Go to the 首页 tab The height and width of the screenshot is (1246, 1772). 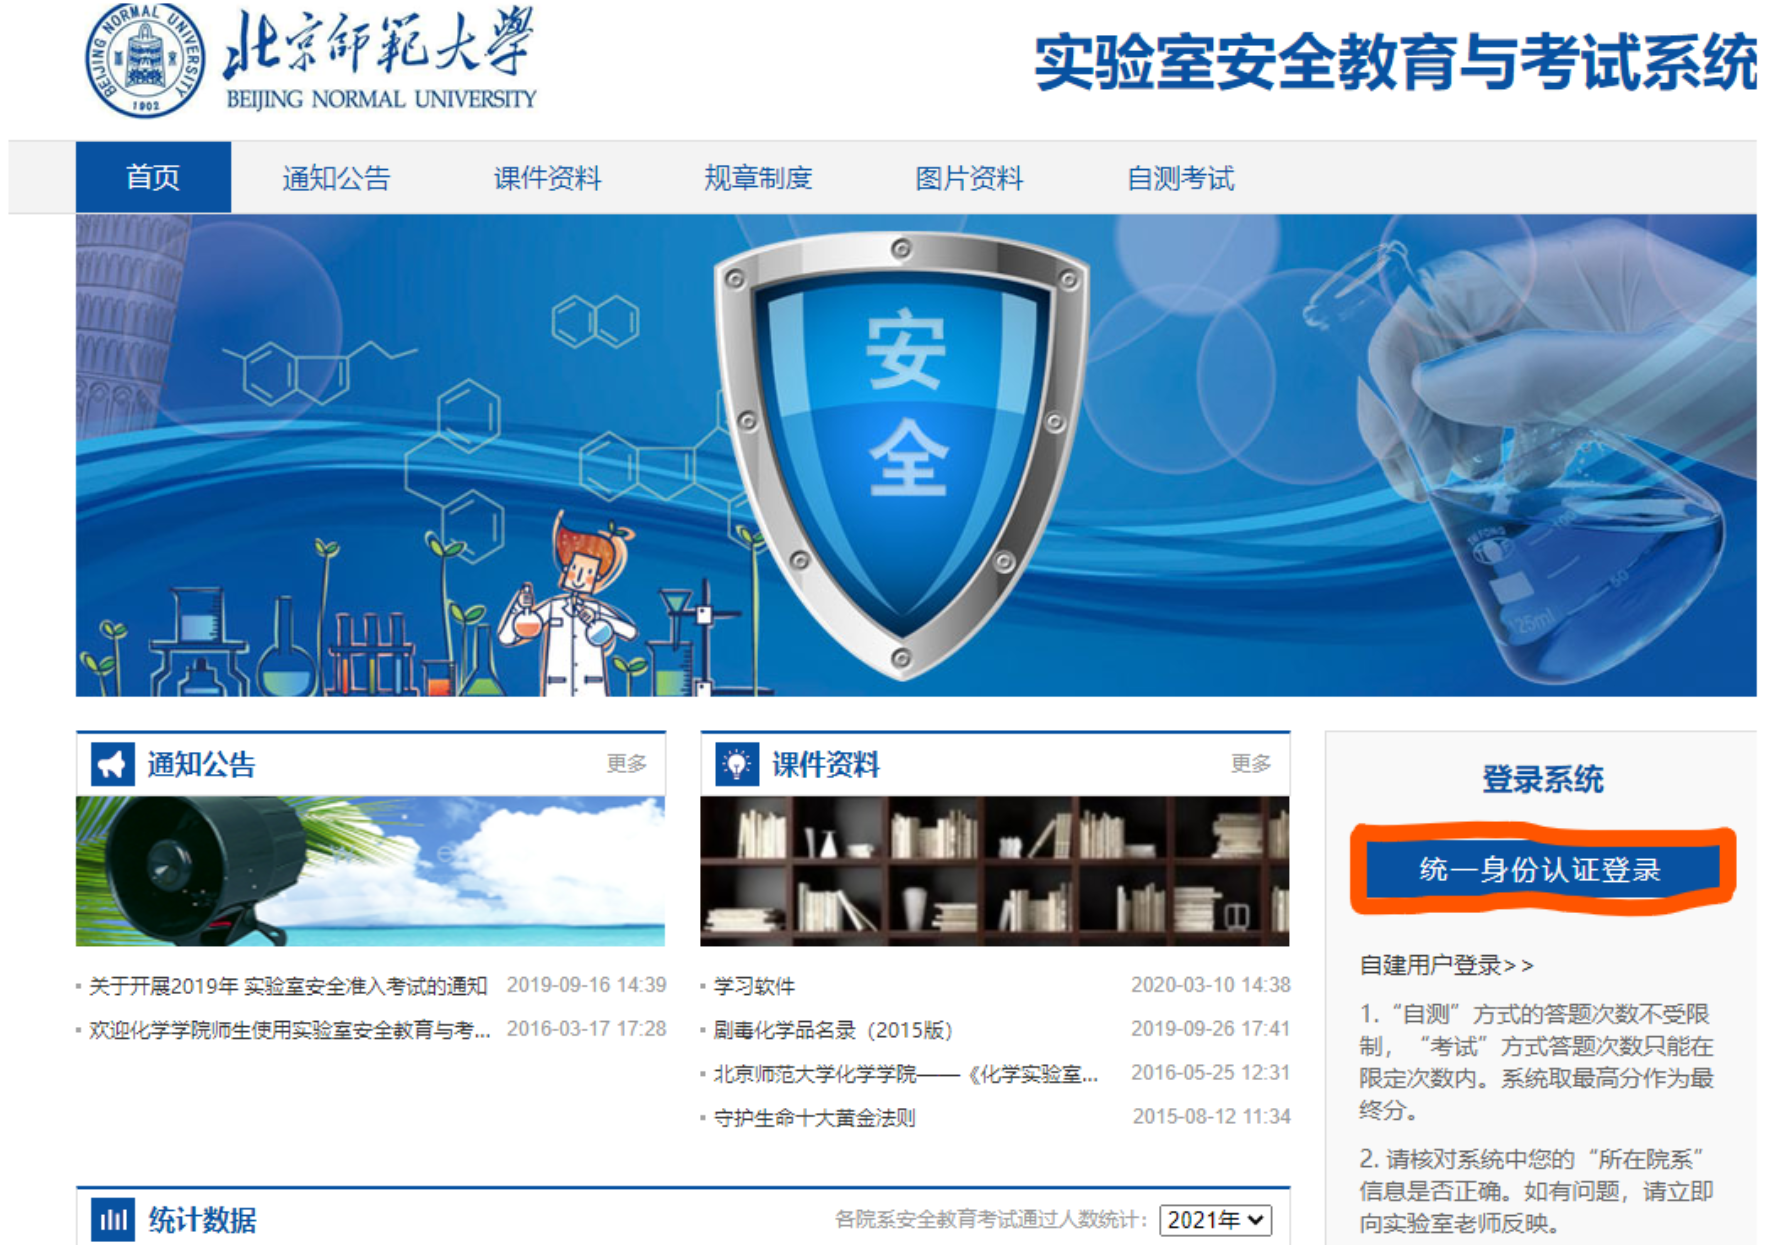coord(153,178)
